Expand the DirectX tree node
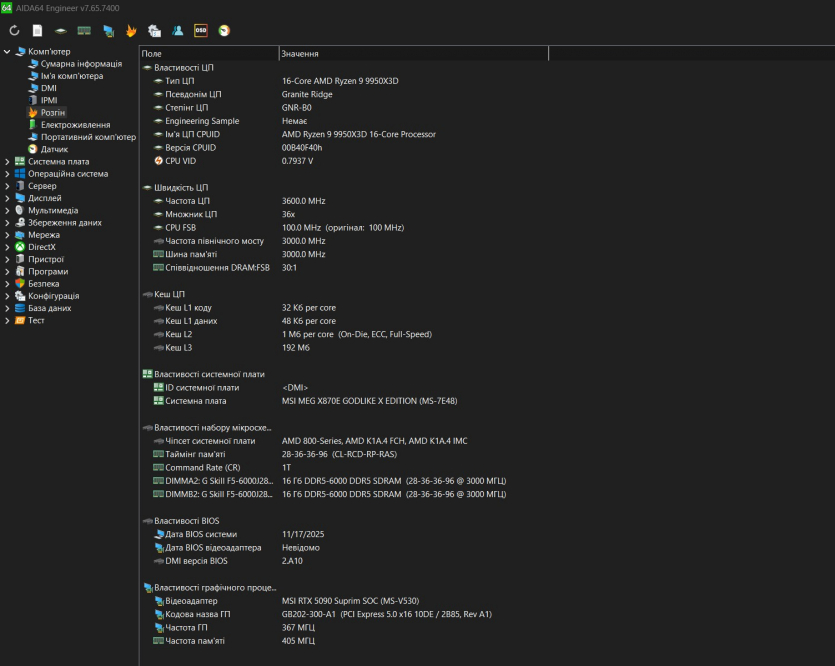The width and height of the screenshot is (835, 666). pyautogui.click(x=8, y=247)
